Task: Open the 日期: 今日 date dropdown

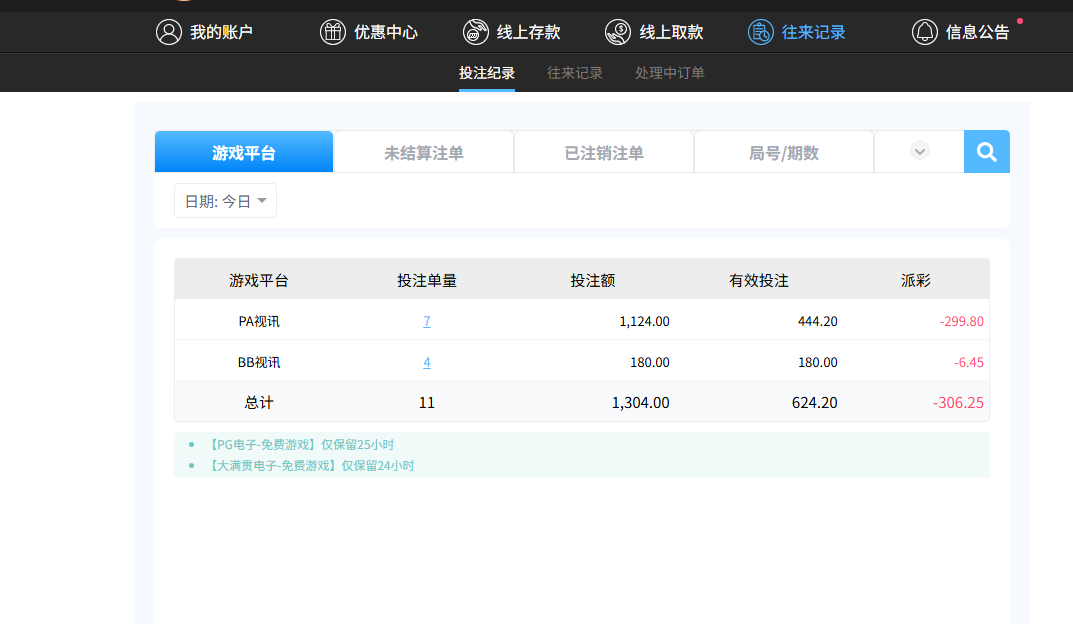Action: pyautogui.click(x=225, y=201)
